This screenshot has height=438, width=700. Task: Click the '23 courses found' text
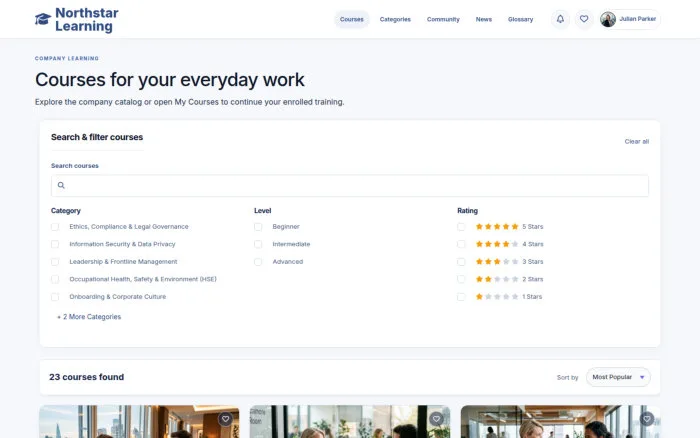(x=87, y=377)
